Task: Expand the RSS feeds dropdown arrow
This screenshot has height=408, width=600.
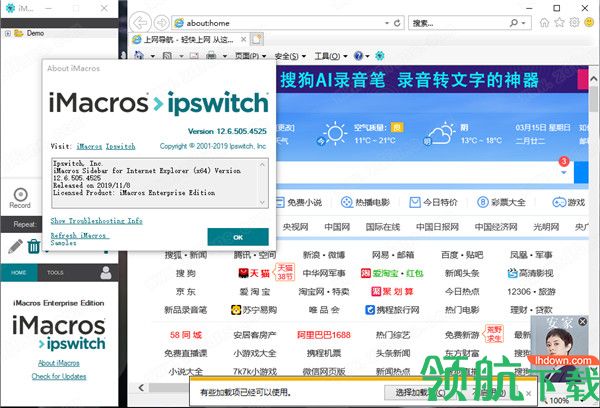Action: point(181,56)
